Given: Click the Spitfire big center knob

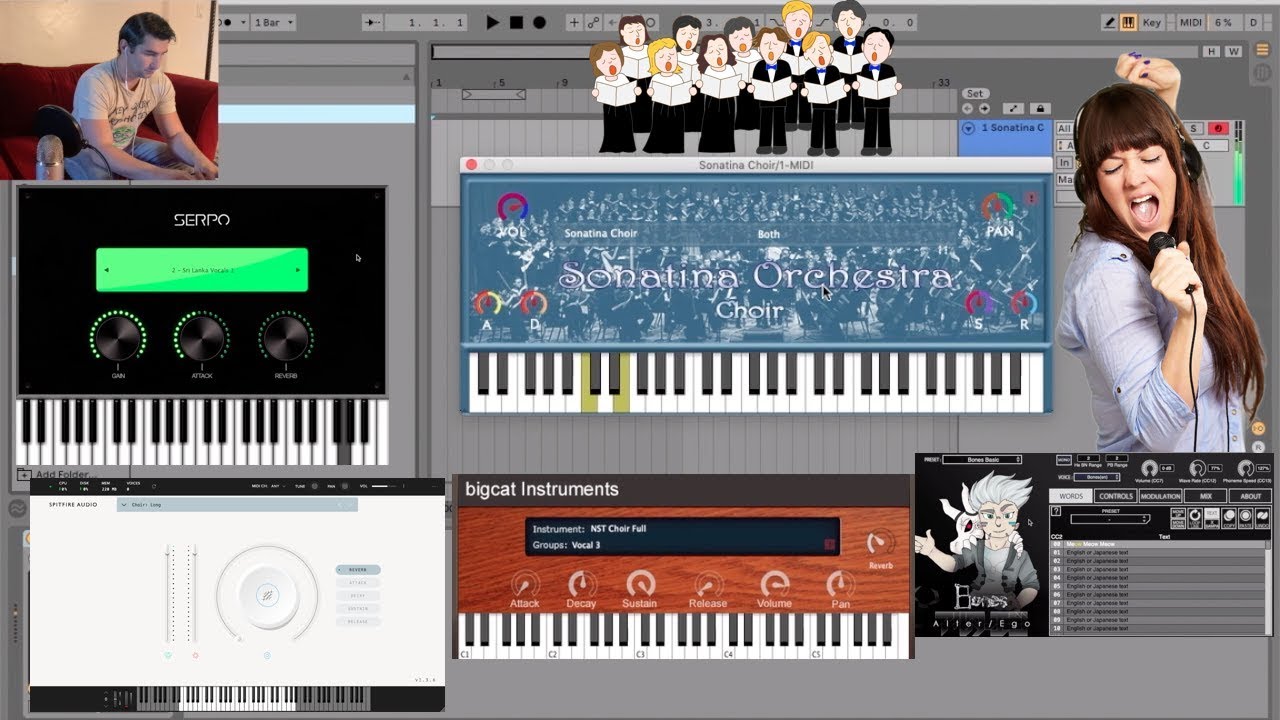Looking at the screenshot, I should pyautogui.click(x=267, y=595).
